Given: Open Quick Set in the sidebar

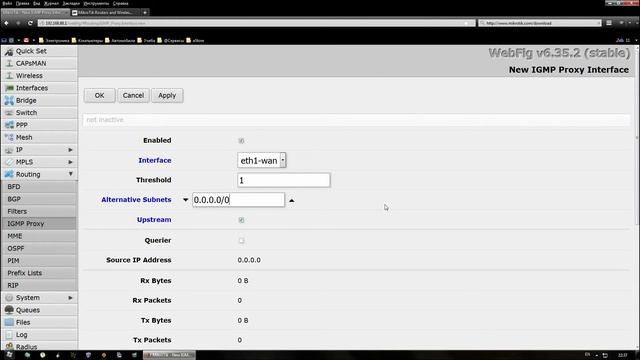Looking at the screenshot, I should [x=39, y=51].
